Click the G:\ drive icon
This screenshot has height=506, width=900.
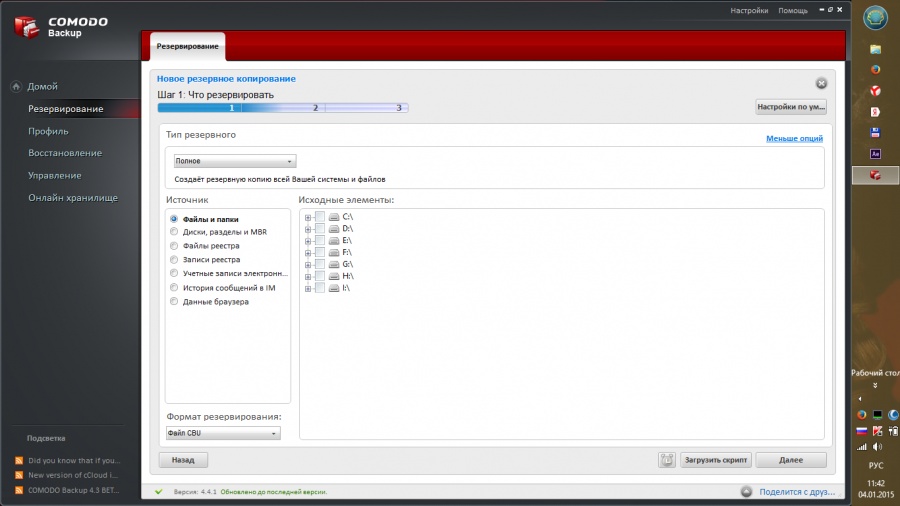(x=333, y=264)
